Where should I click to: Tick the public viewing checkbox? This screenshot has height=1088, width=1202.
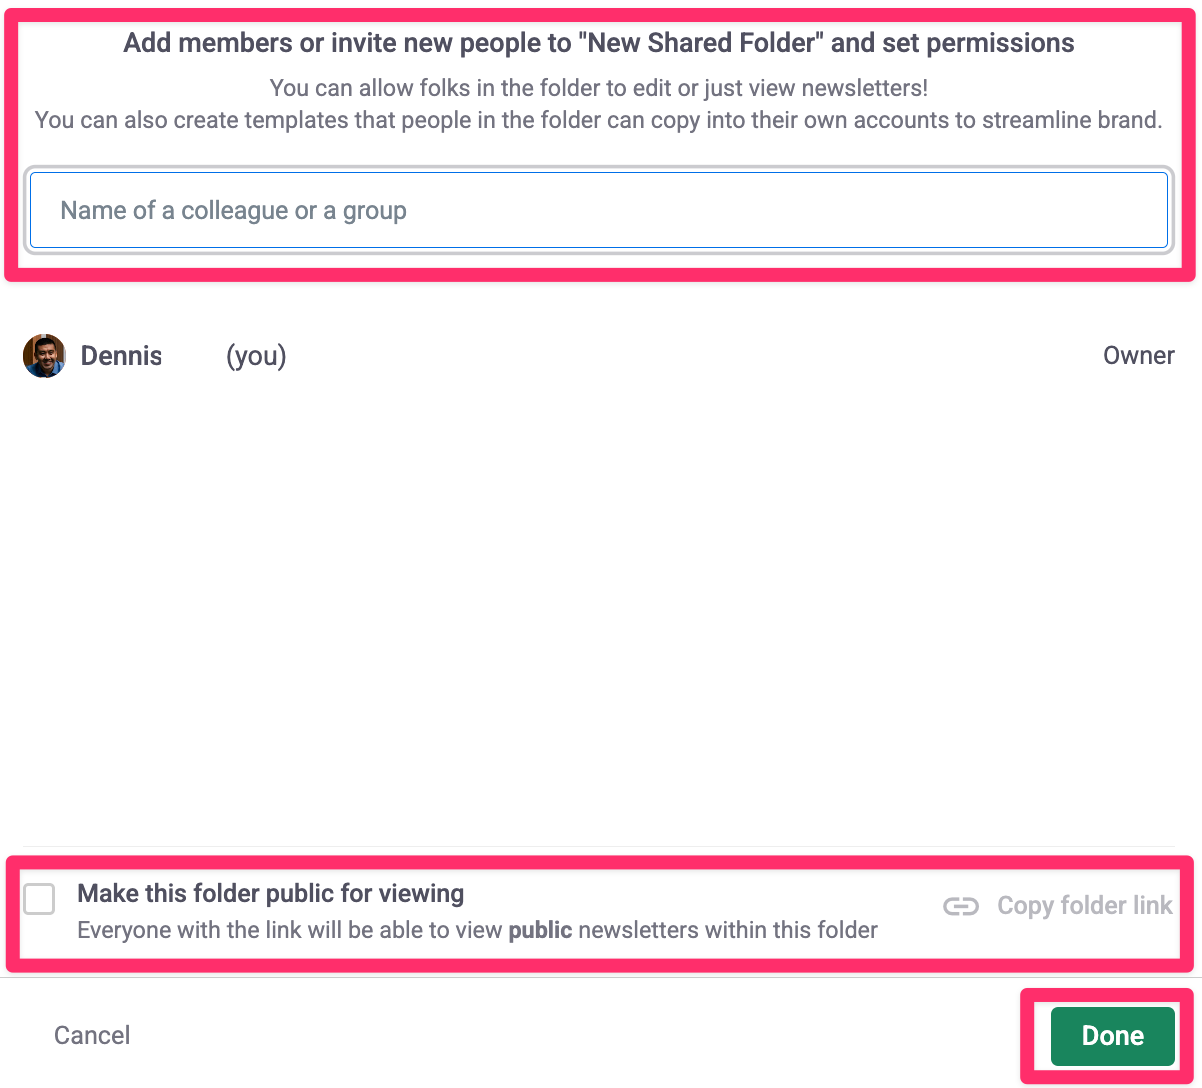[x=40, y=899]
